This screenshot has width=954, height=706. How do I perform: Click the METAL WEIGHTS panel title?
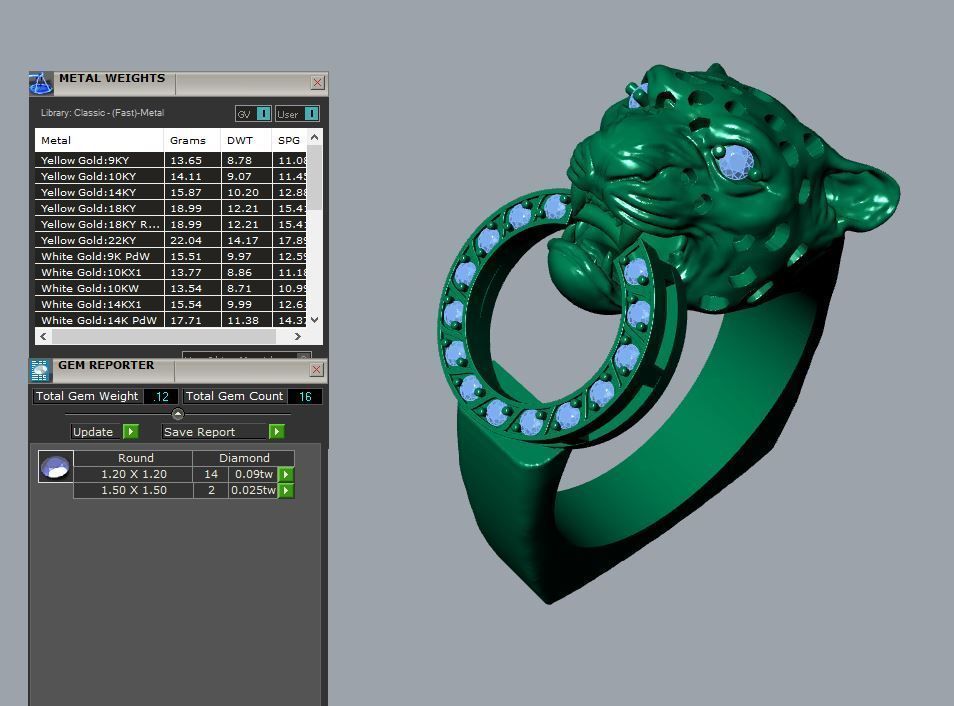(112, 78)
